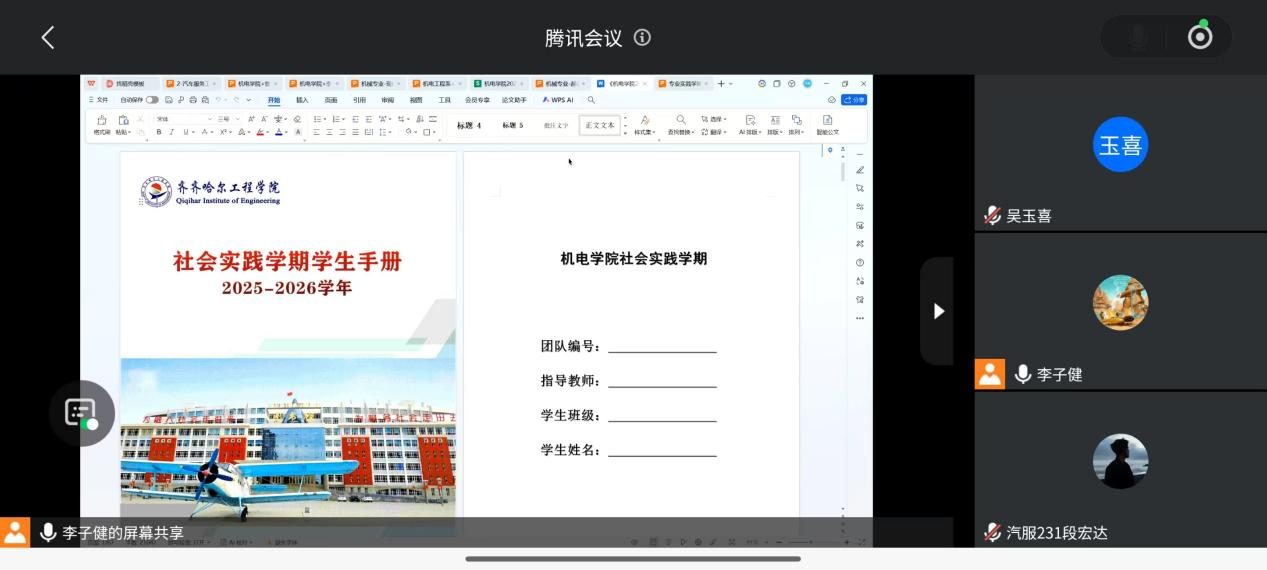Select the font color red underline swatch
This screenshot has height=570, width=1267.
tap(260, 132)
